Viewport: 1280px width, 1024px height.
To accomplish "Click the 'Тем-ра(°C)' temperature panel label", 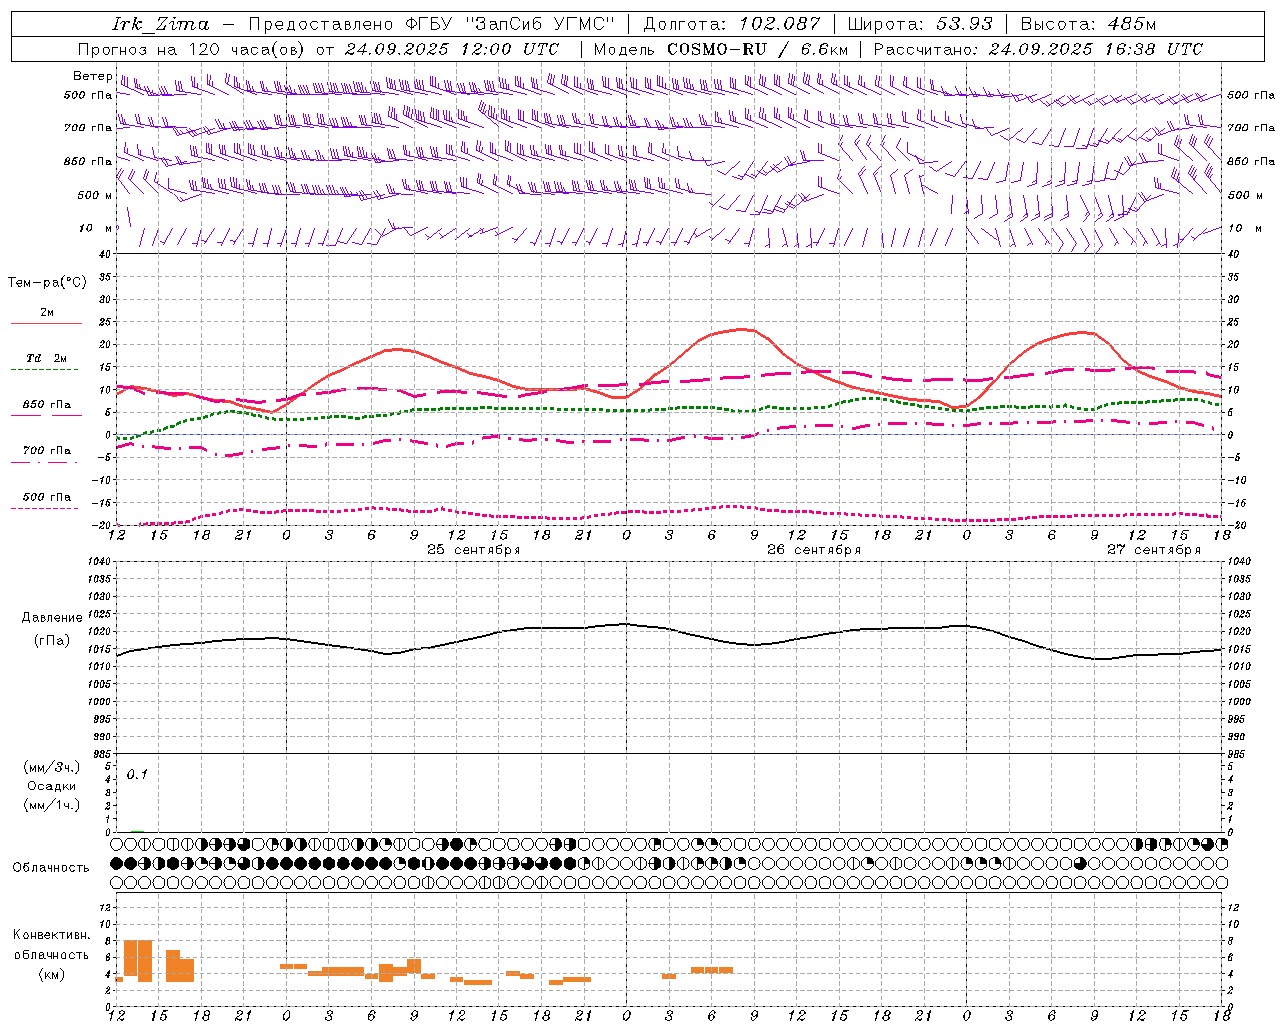I will pos(47,282).
